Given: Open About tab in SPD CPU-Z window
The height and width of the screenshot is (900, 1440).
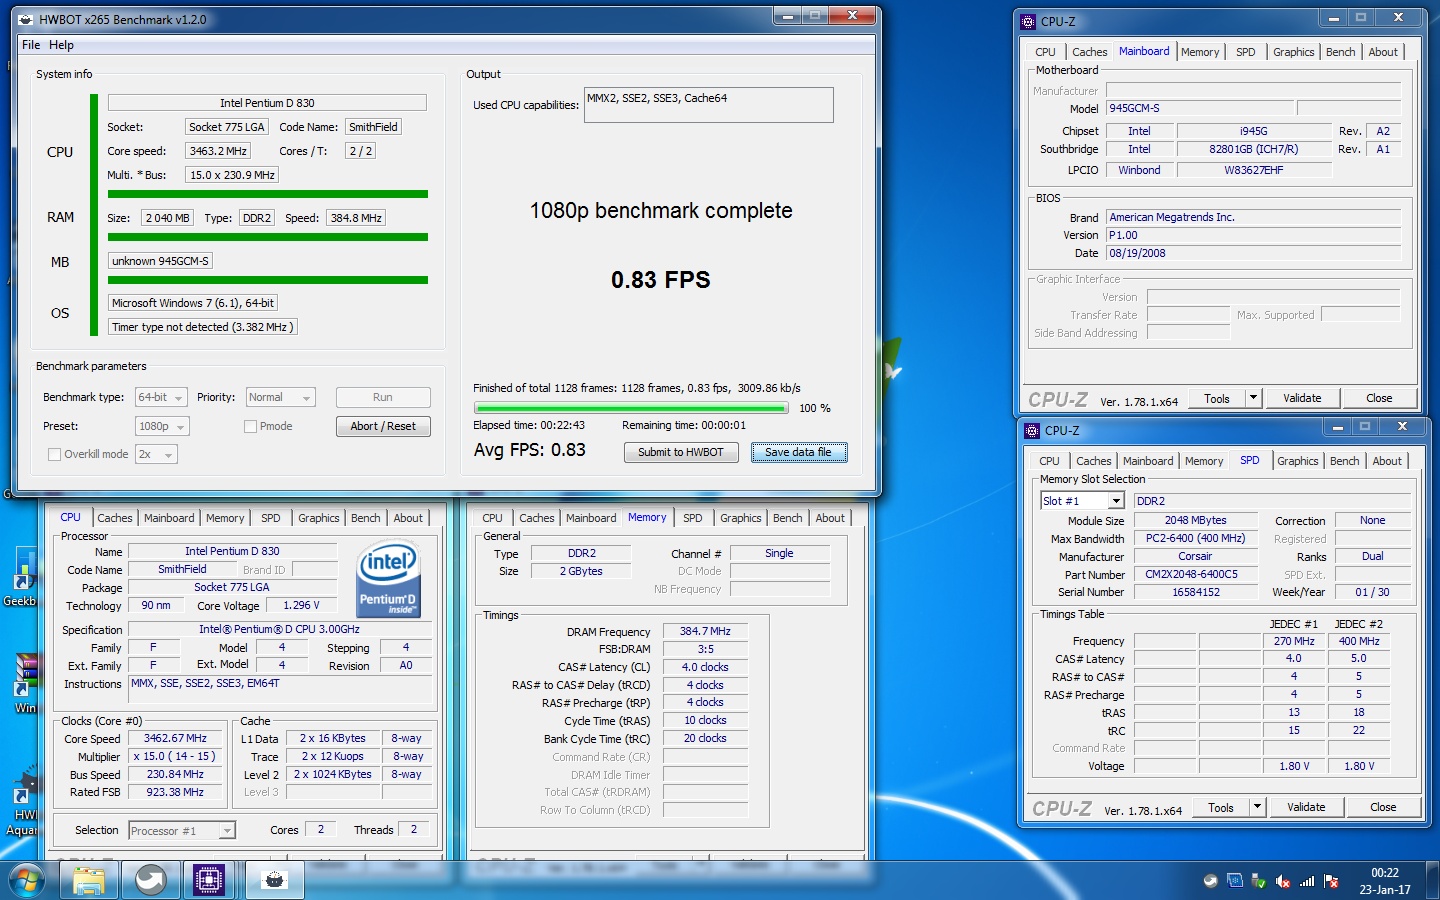Looking at the screenshot, I should pyautogui.click(x=1387, y=461).
